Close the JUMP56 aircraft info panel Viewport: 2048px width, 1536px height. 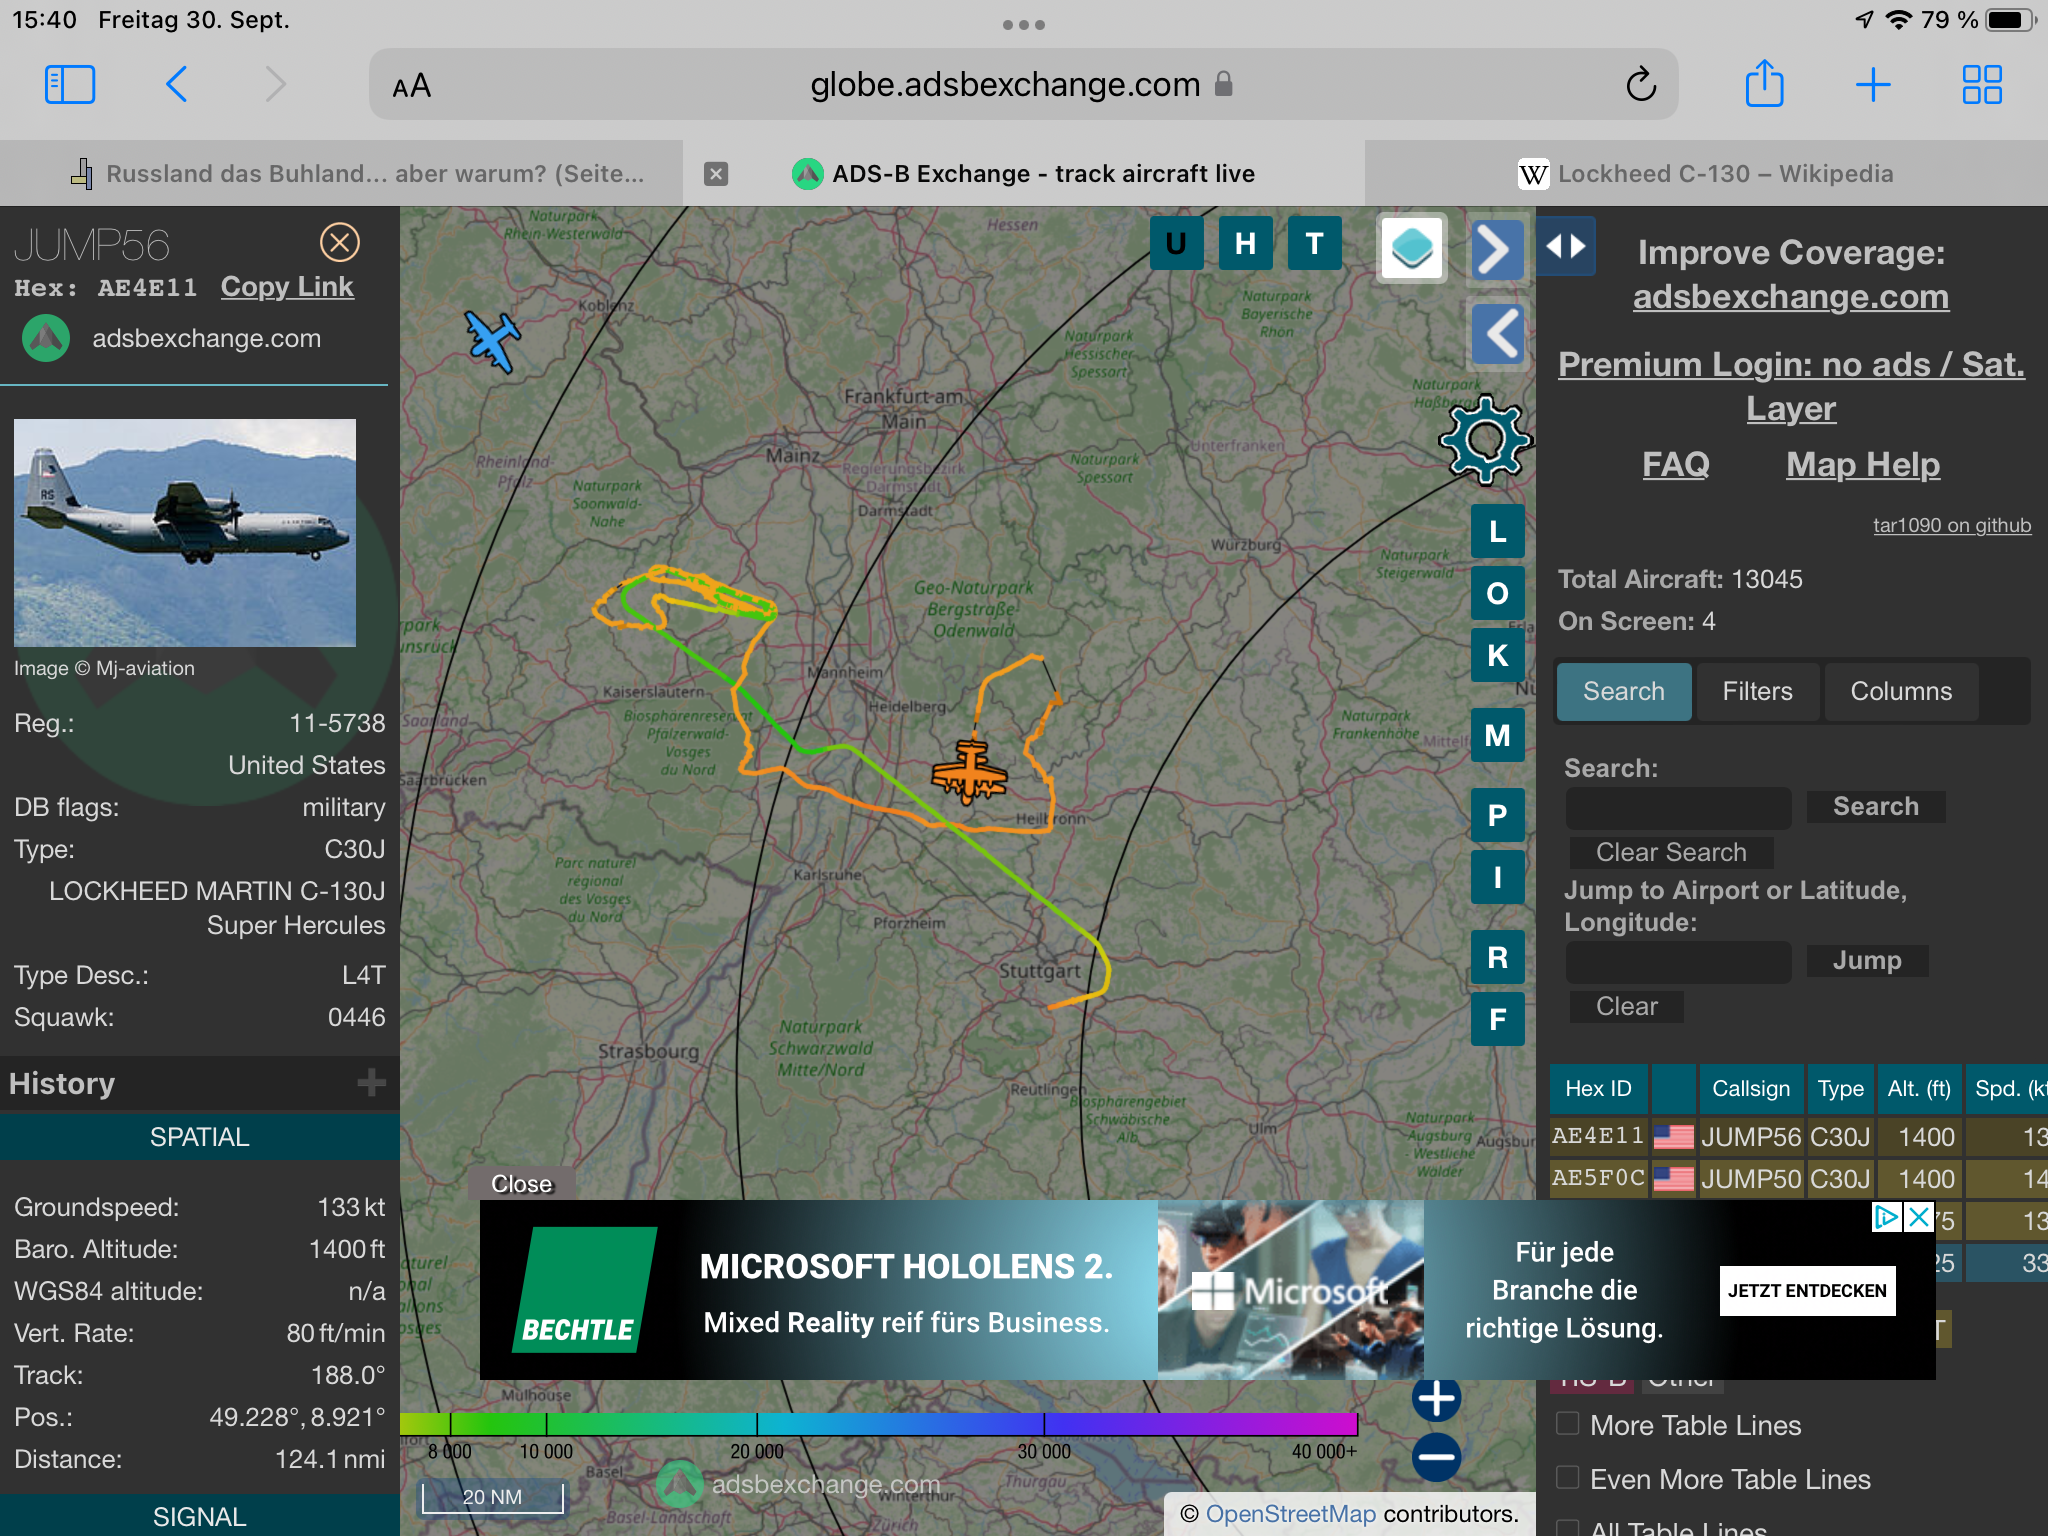click(x=339, y=242)
